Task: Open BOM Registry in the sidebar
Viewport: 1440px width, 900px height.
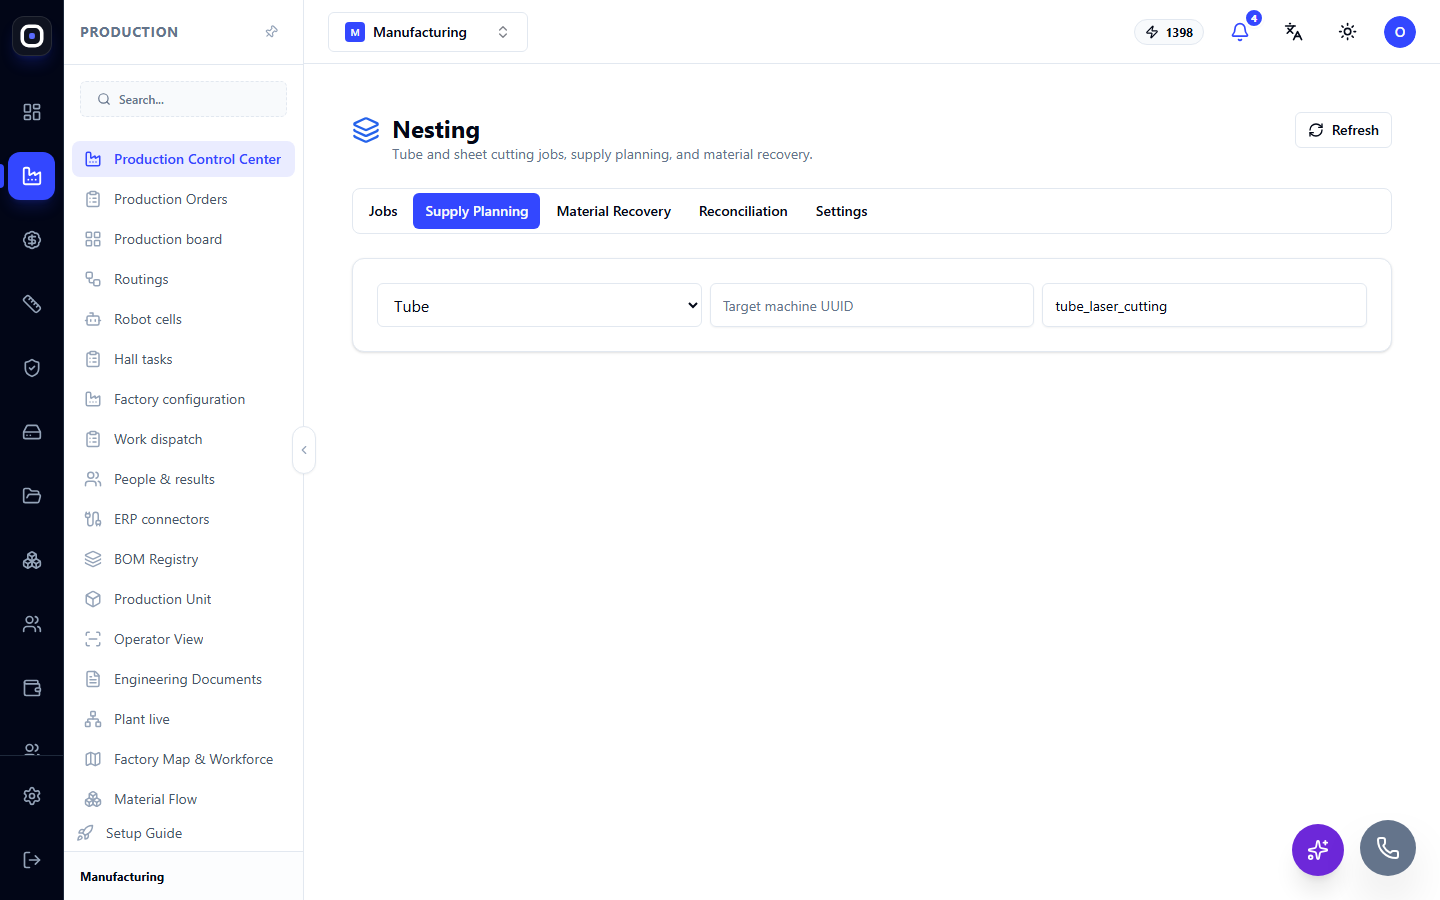Action: (183, 559)
